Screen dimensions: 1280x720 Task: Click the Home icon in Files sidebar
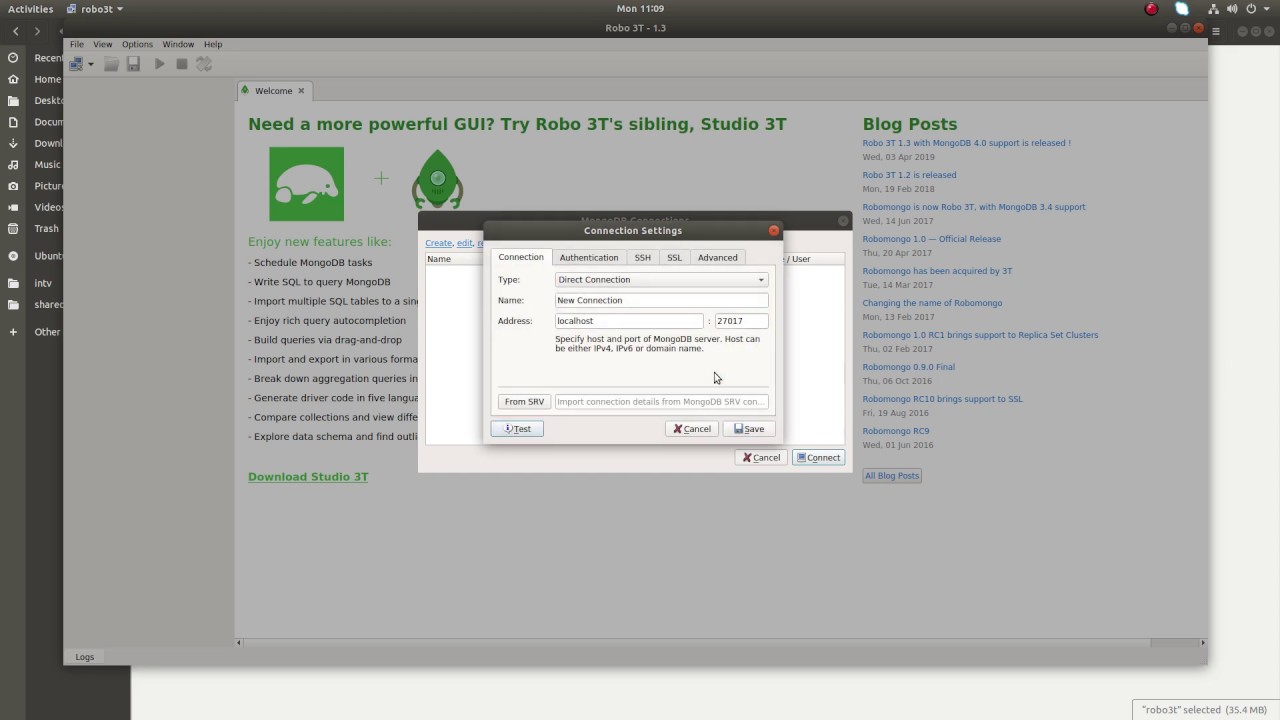tap(13, 80)
